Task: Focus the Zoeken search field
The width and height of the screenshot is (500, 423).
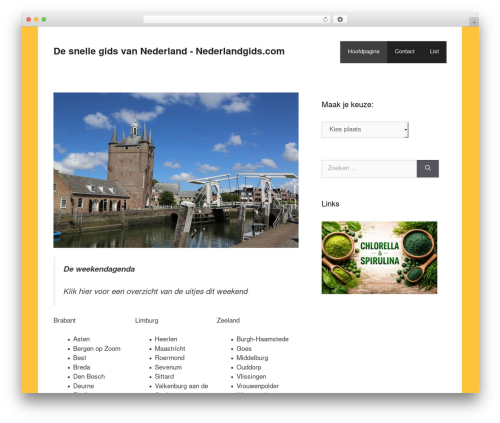Action: pyautogui.click(x=369, y=168)
